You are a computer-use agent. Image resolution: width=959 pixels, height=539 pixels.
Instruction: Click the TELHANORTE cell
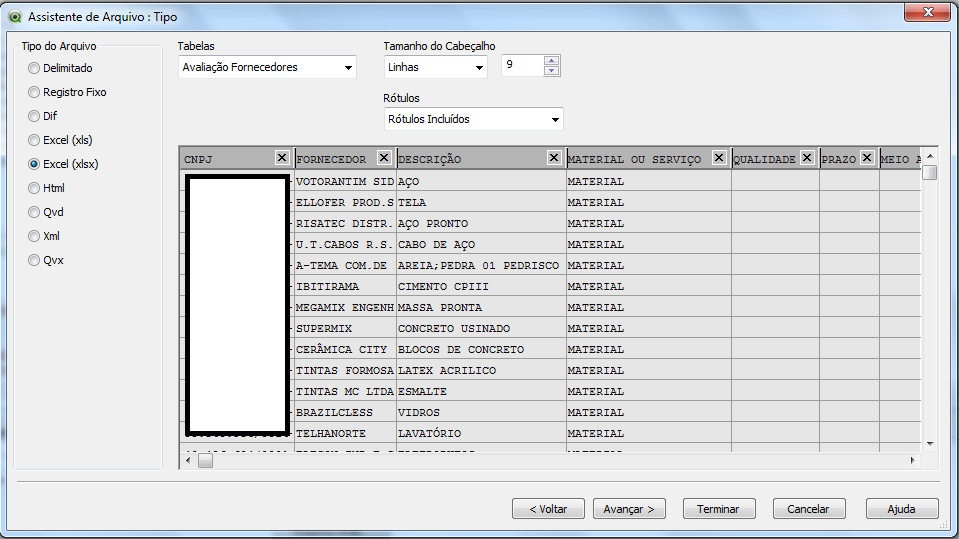tap(345, 433)
